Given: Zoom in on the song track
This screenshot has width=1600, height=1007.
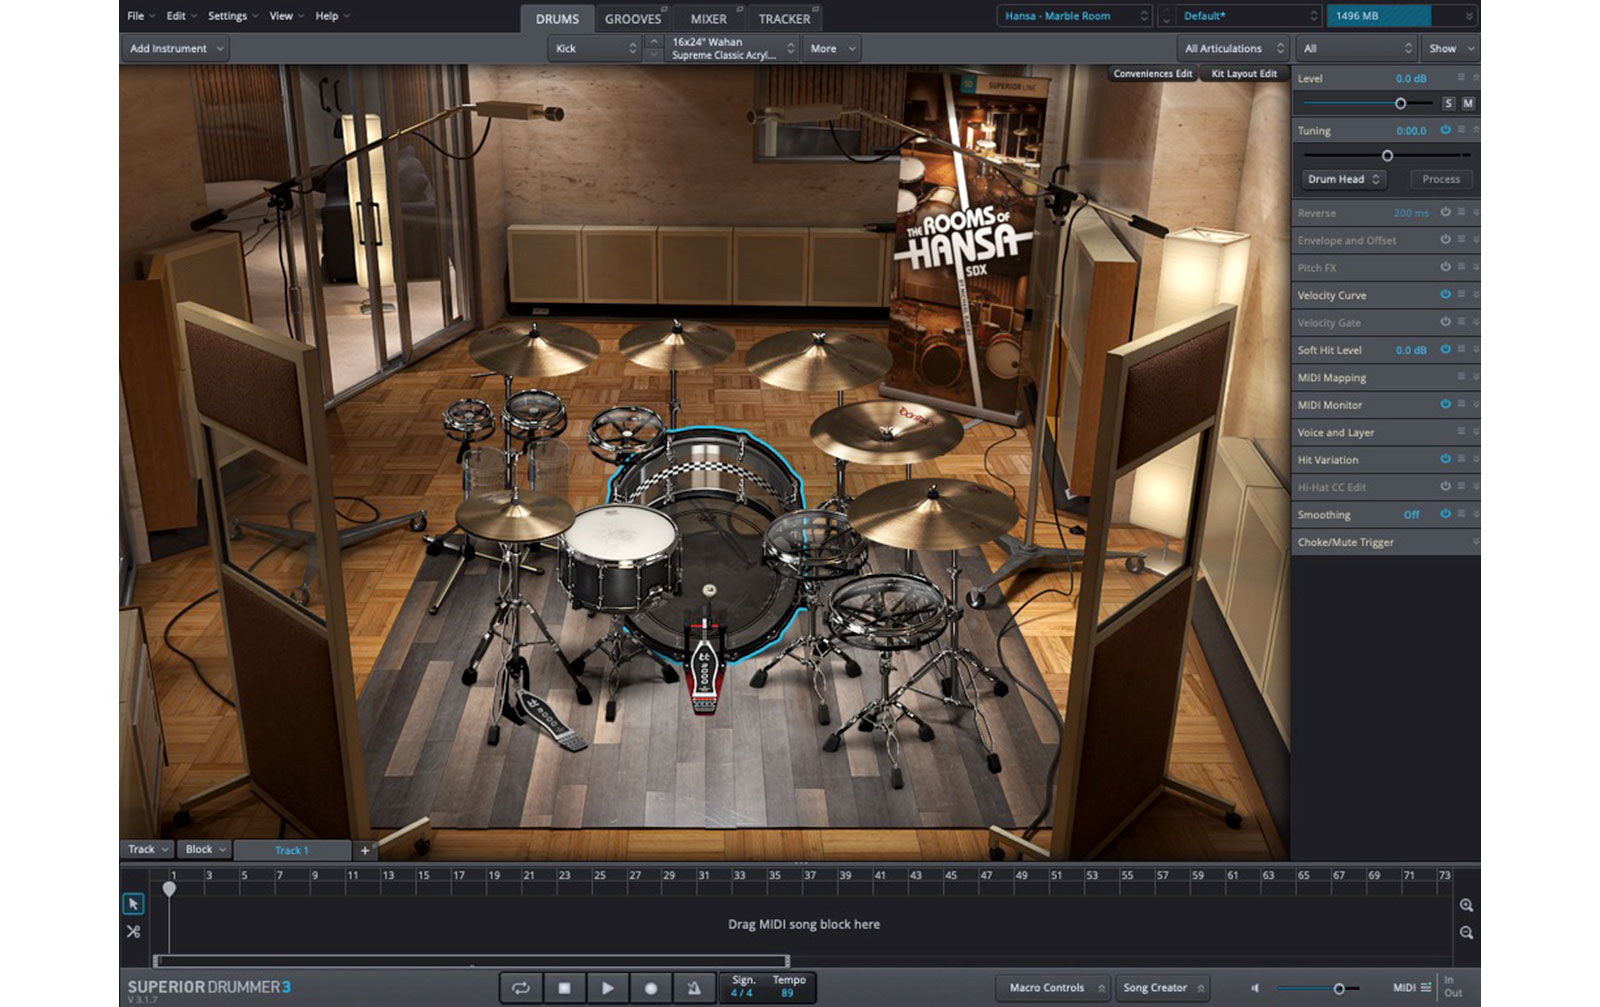Looking at the screenshot, I should point(1466,905).
